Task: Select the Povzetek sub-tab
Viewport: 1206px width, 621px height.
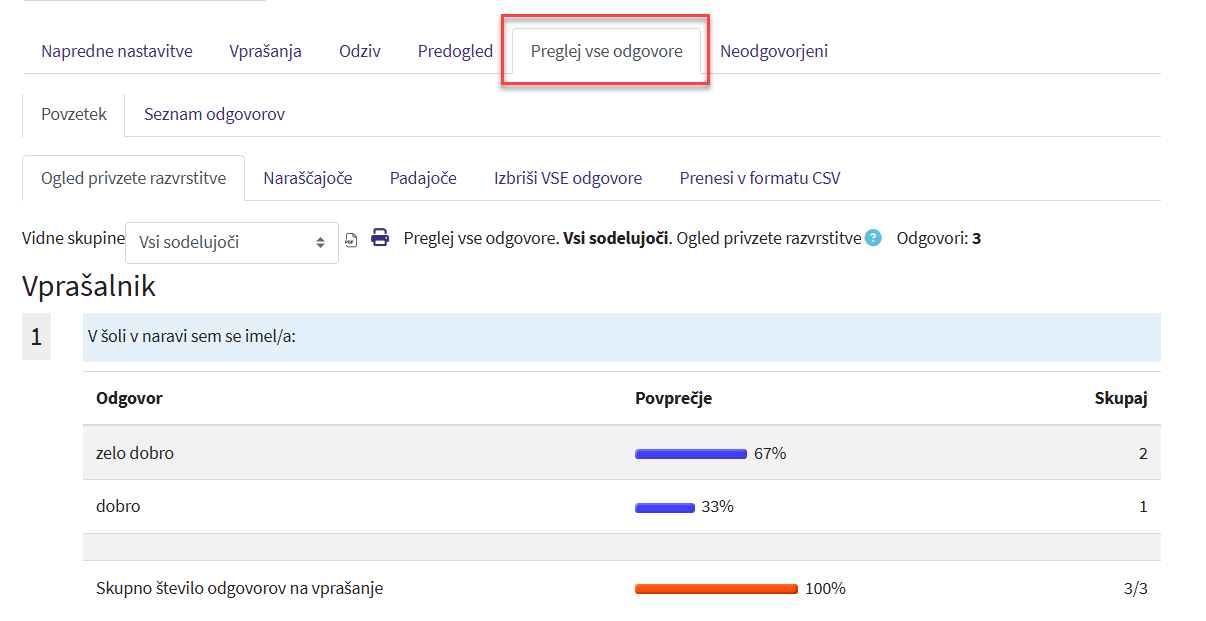Action: click(x=74, y=114)
